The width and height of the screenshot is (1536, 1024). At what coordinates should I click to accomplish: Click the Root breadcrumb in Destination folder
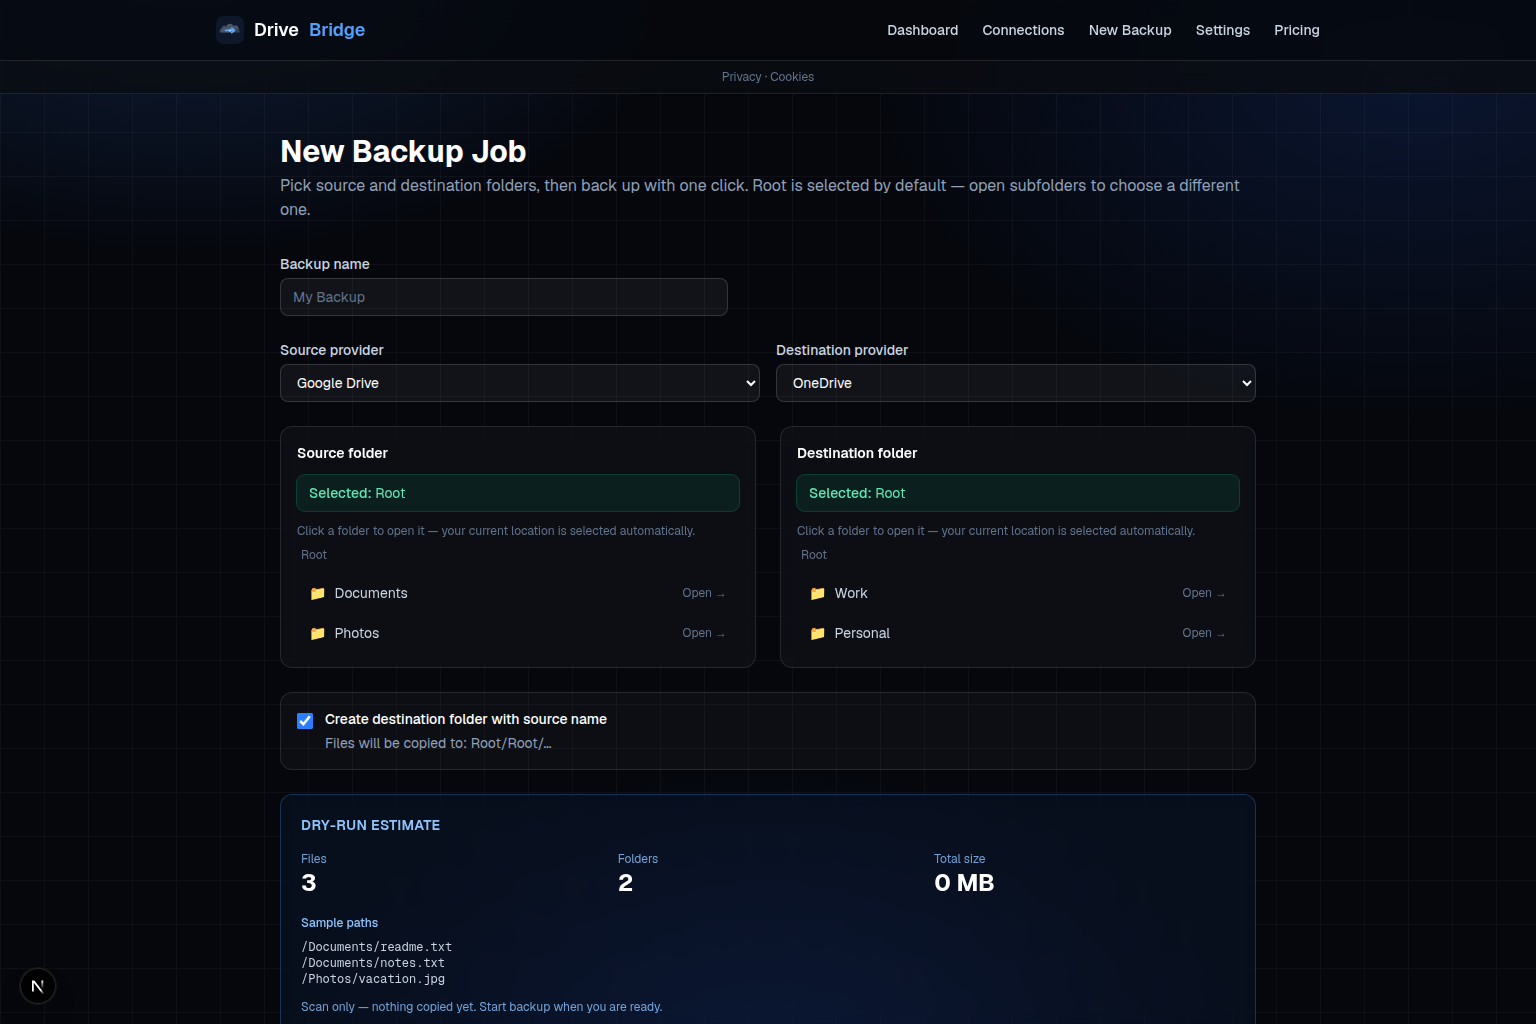point(814,555)
